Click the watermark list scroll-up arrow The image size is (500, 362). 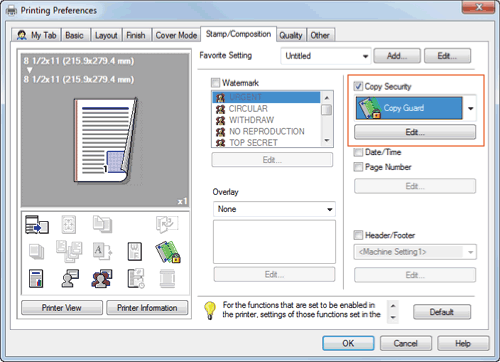point(327,97)
